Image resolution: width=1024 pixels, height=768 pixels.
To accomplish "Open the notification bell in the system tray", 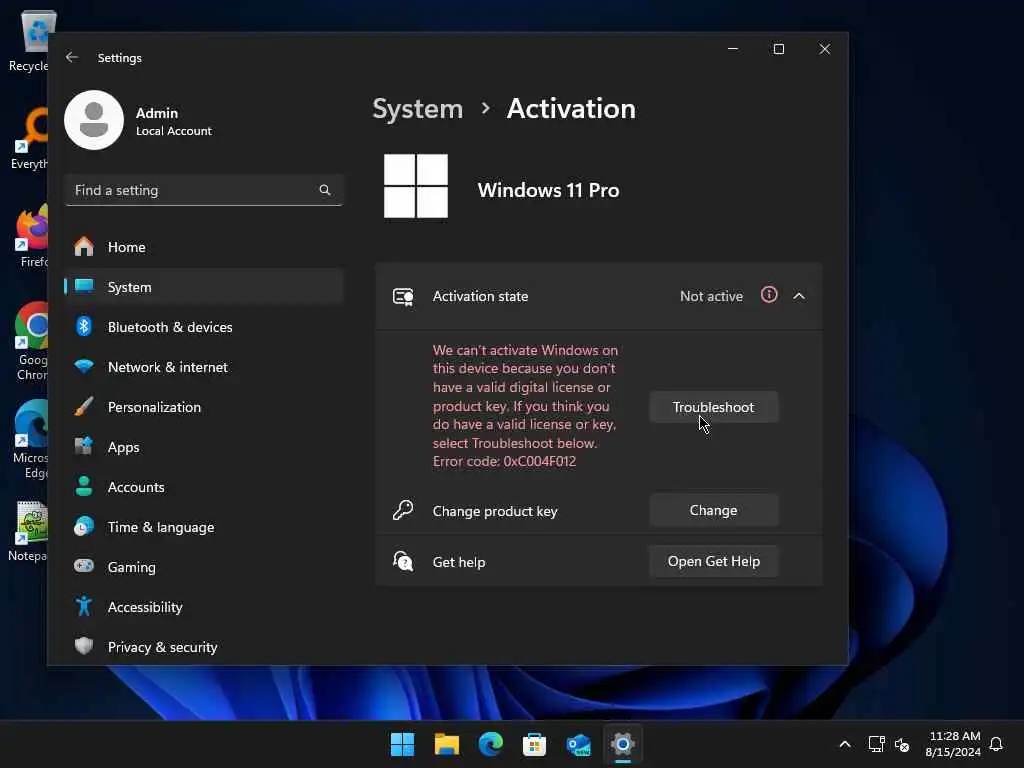I will coord(997,744).
